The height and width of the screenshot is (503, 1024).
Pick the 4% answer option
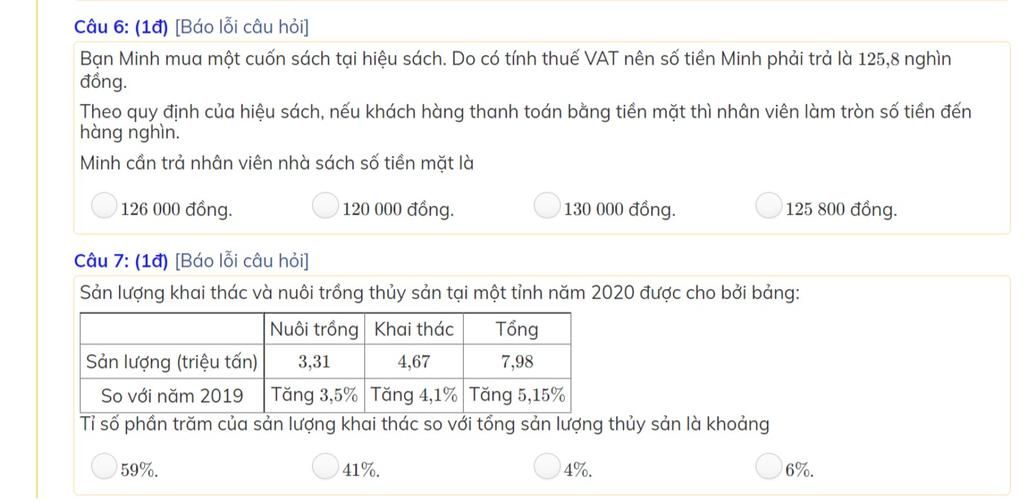547,466
